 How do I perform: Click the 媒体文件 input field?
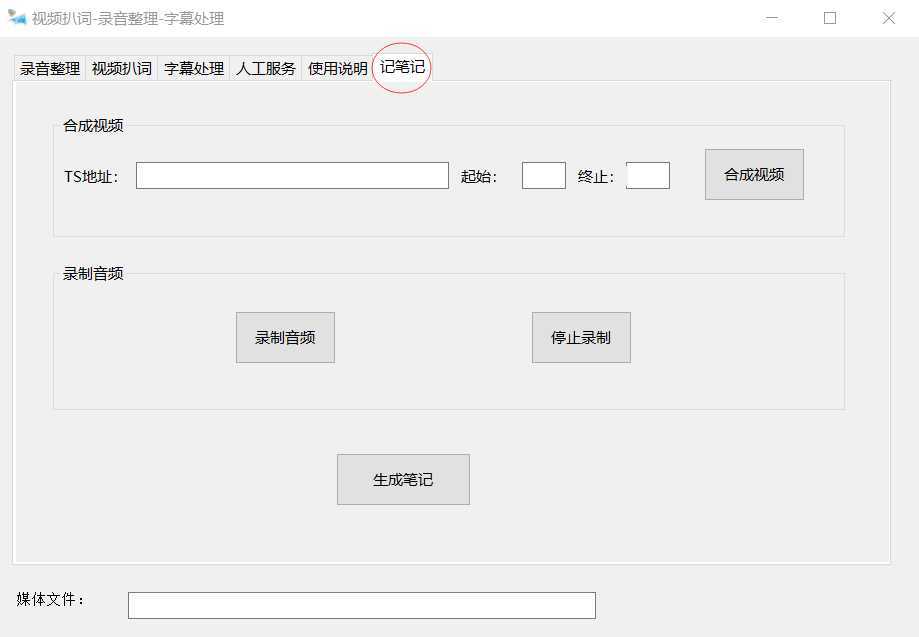click(362, 605)
